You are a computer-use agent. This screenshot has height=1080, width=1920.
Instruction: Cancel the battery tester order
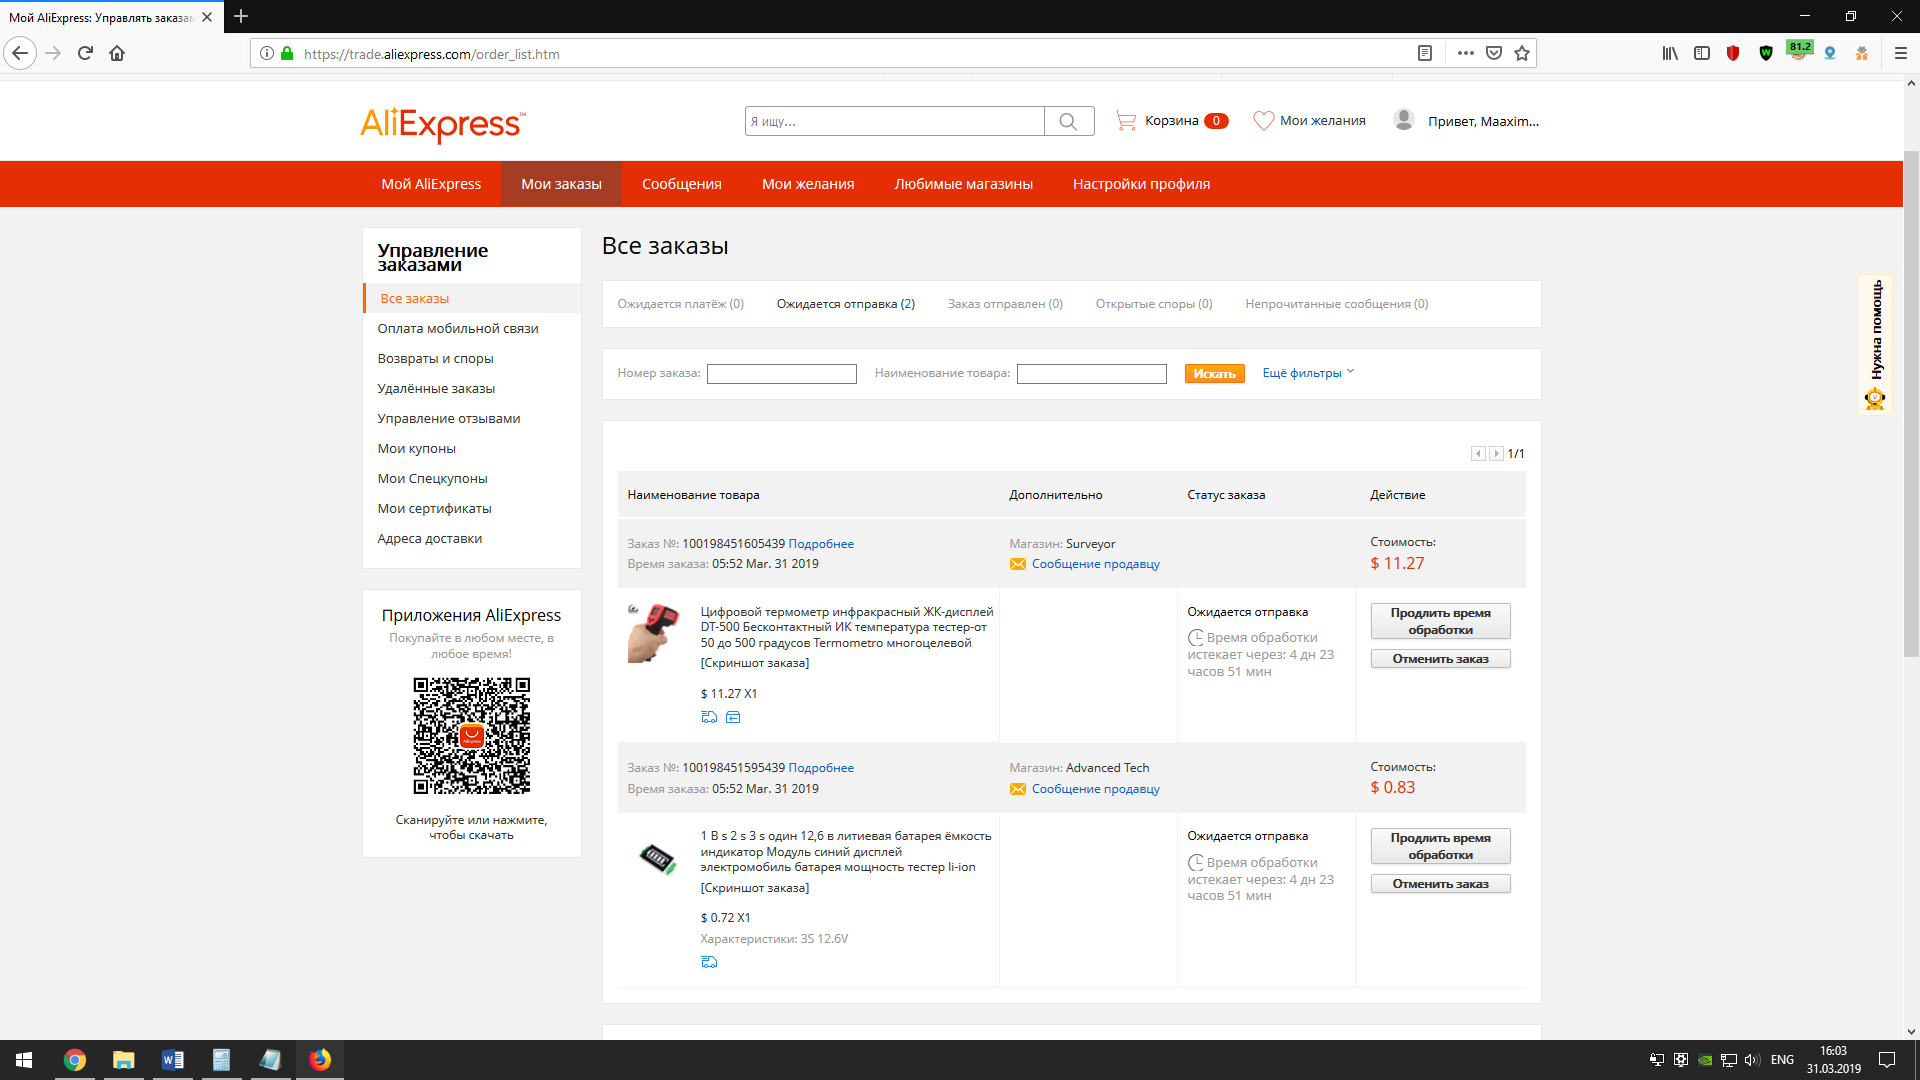point(1440,884)
